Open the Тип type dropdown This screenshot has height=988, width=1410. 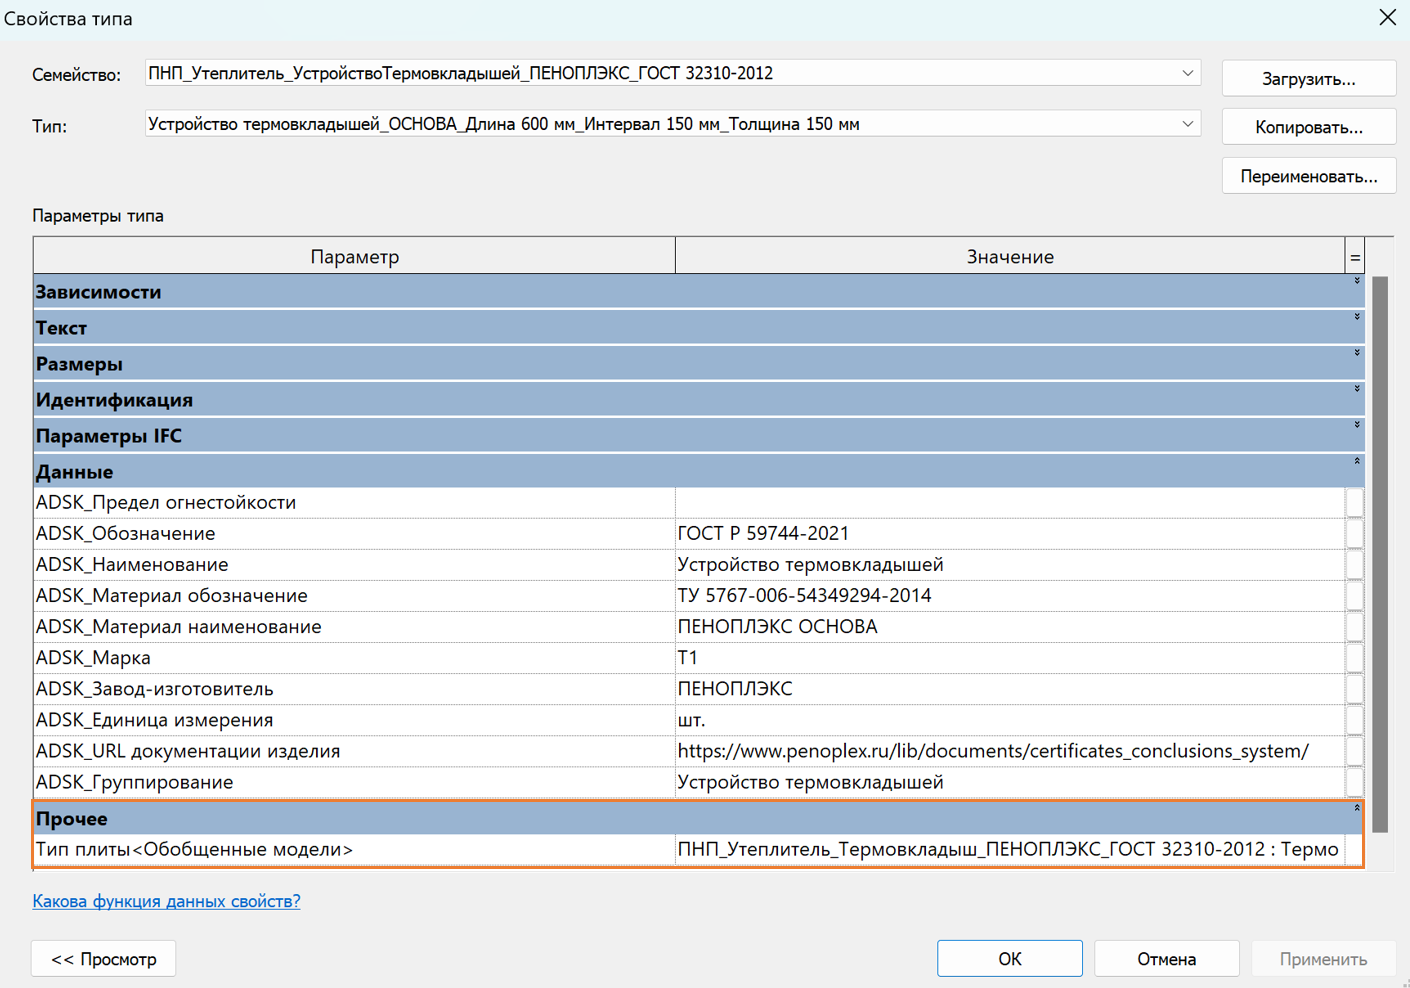point(672,124)
